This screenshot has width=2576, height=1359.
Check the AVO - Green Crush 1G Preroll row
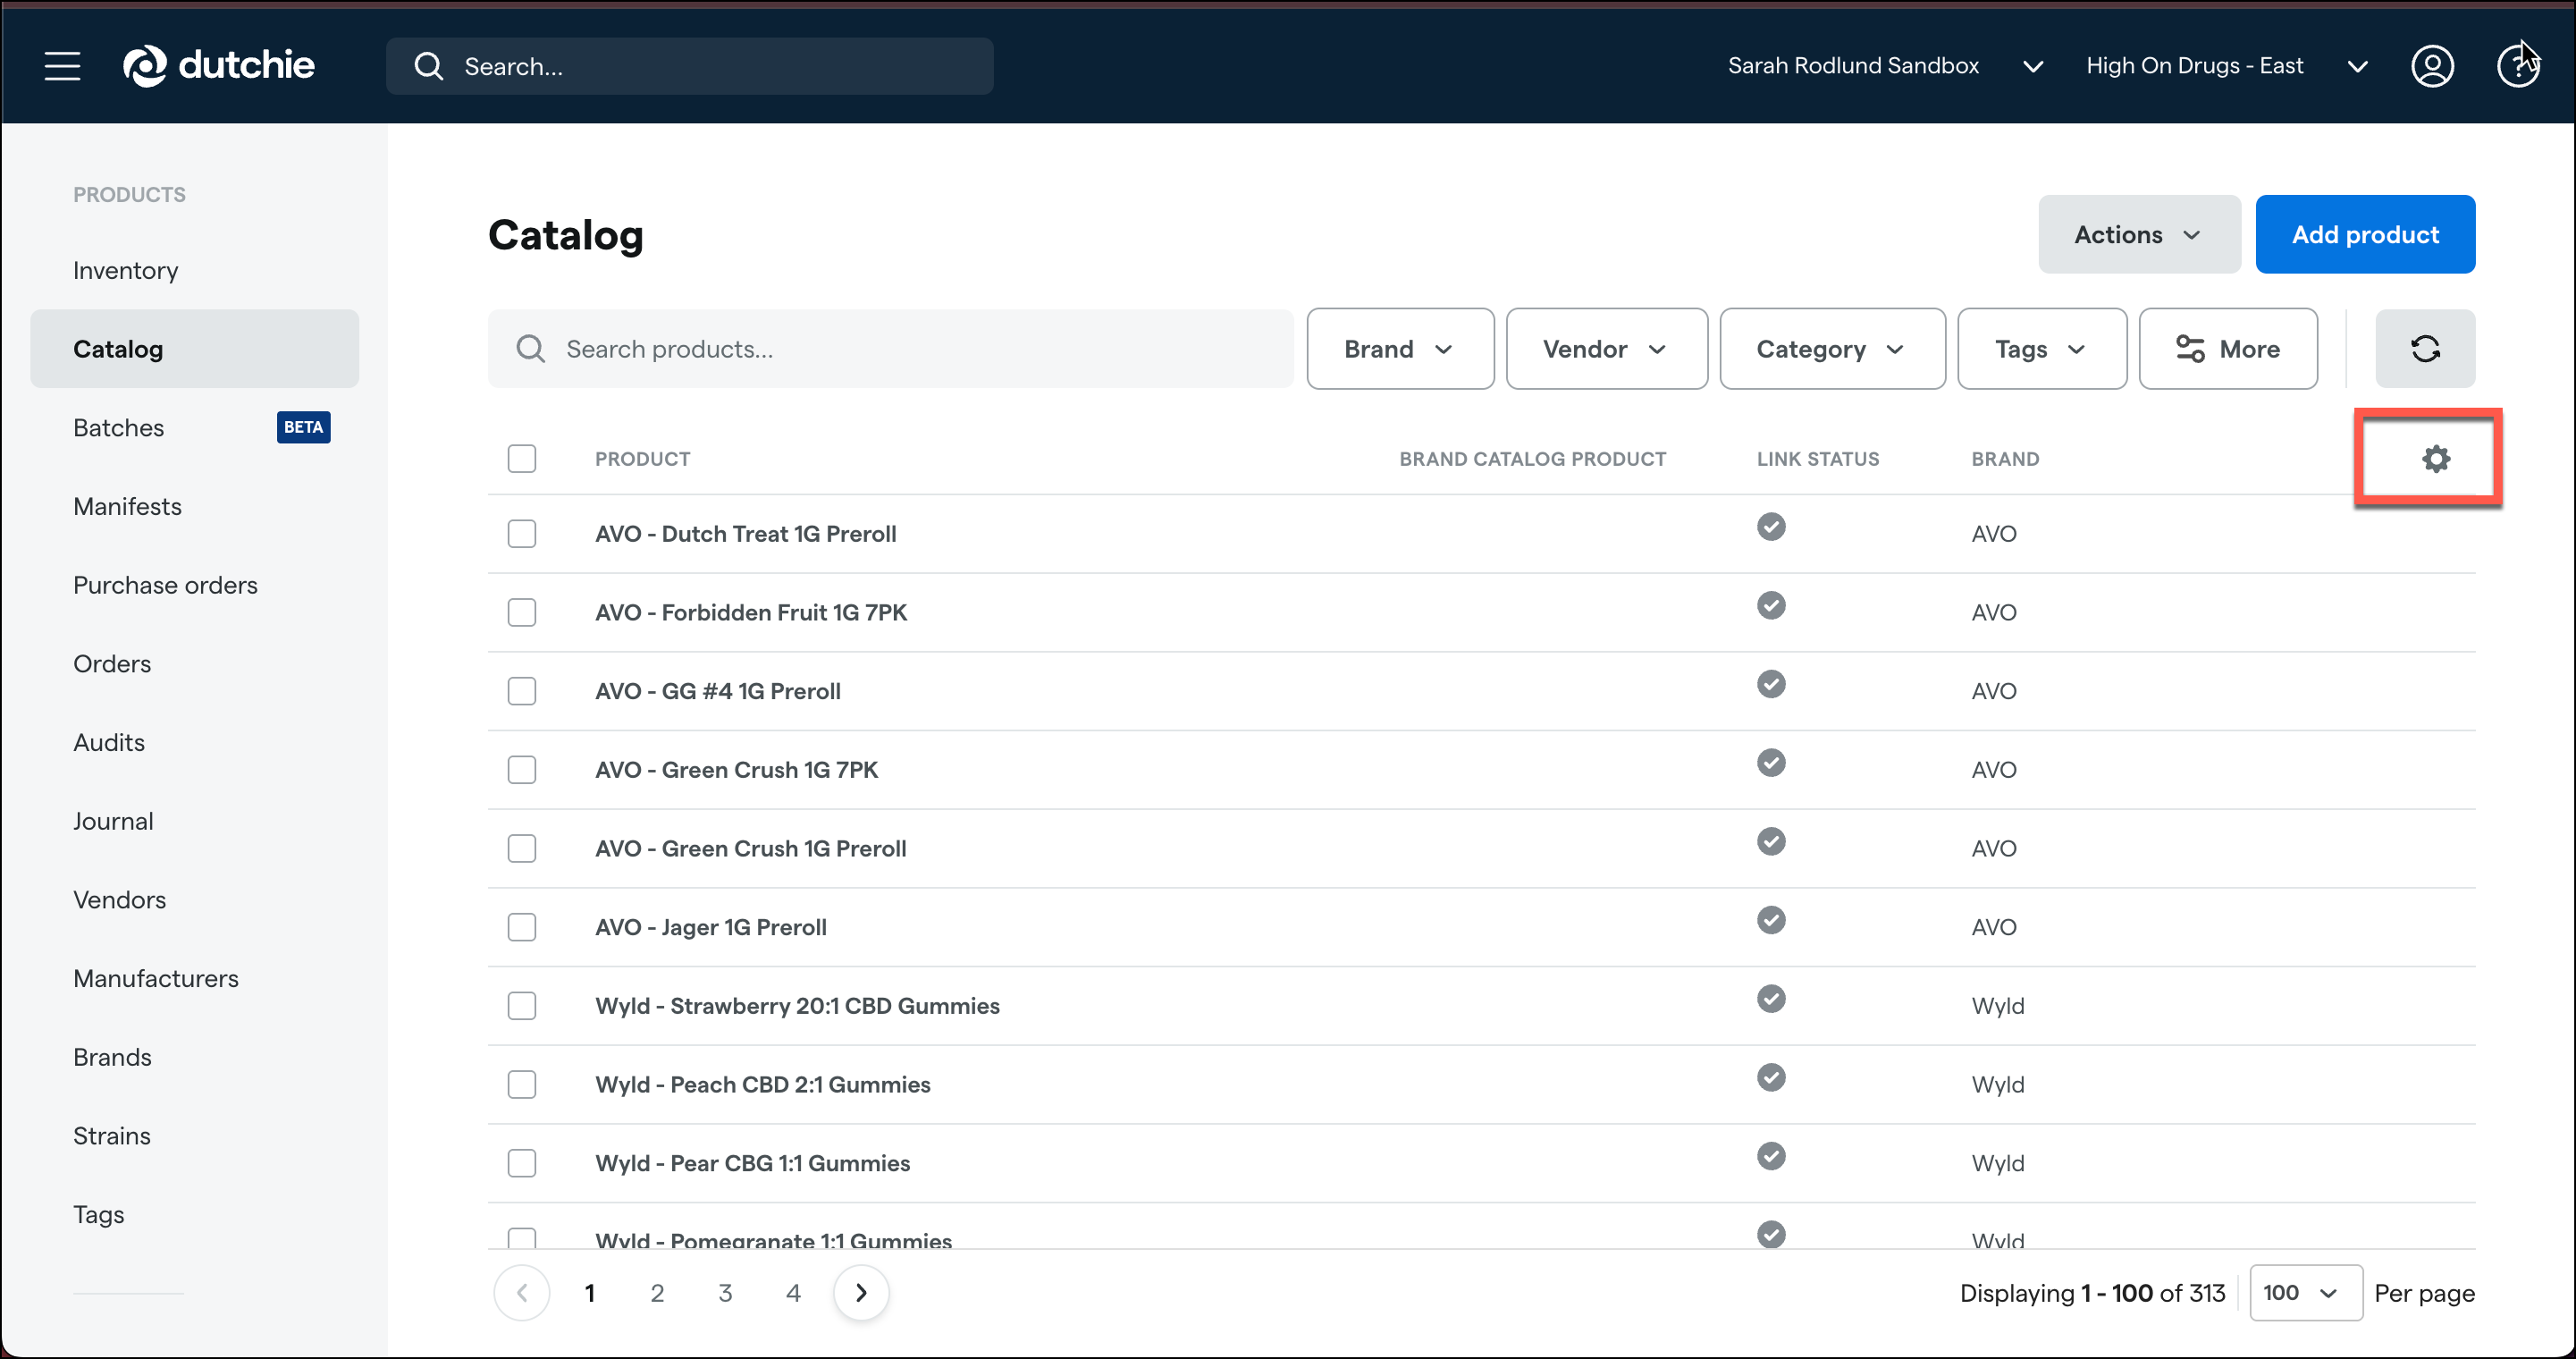[x=521, y=849]
